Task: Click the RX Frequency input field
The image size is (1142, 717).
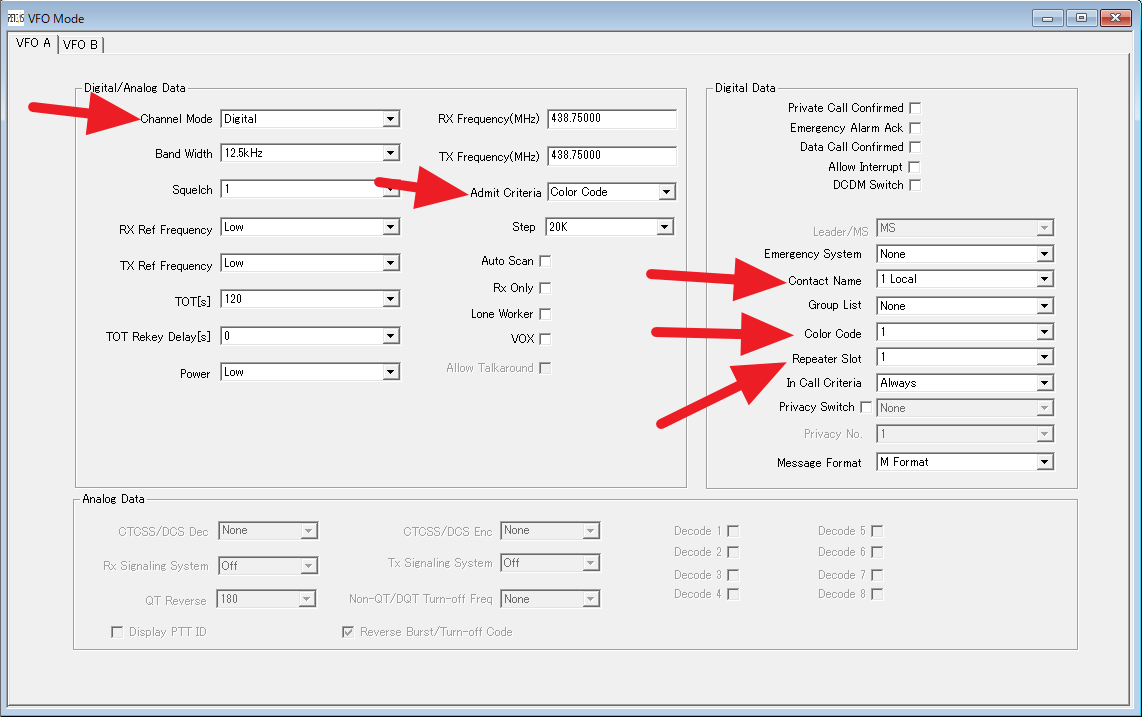Action: (611, 119)
